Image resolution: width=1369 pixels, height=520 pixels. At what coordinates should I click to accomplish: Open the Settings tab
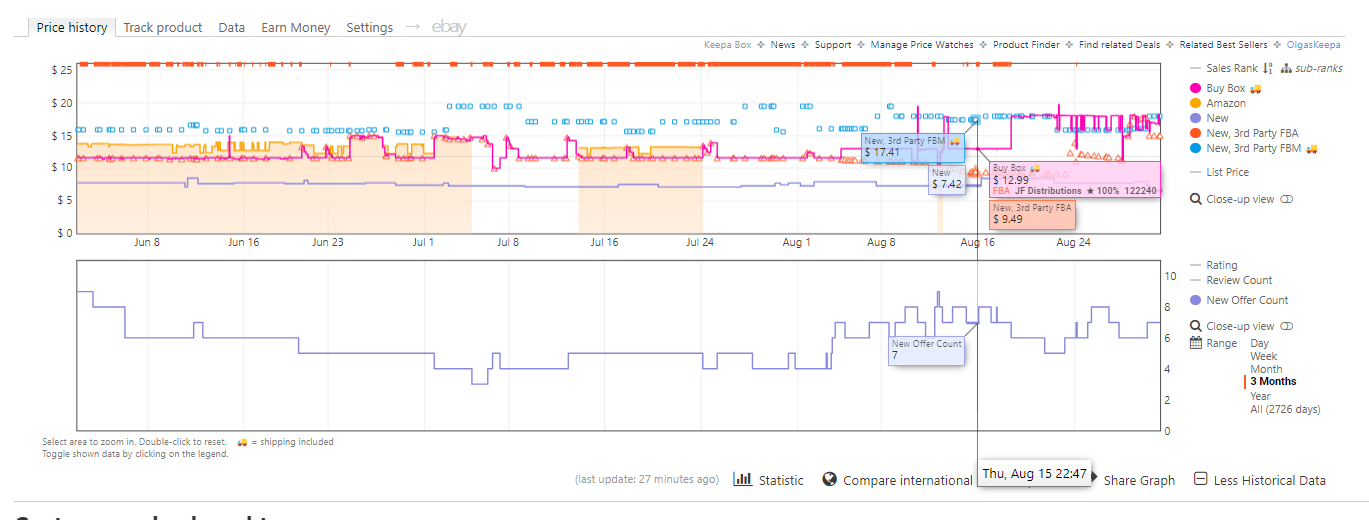[370, 27]
